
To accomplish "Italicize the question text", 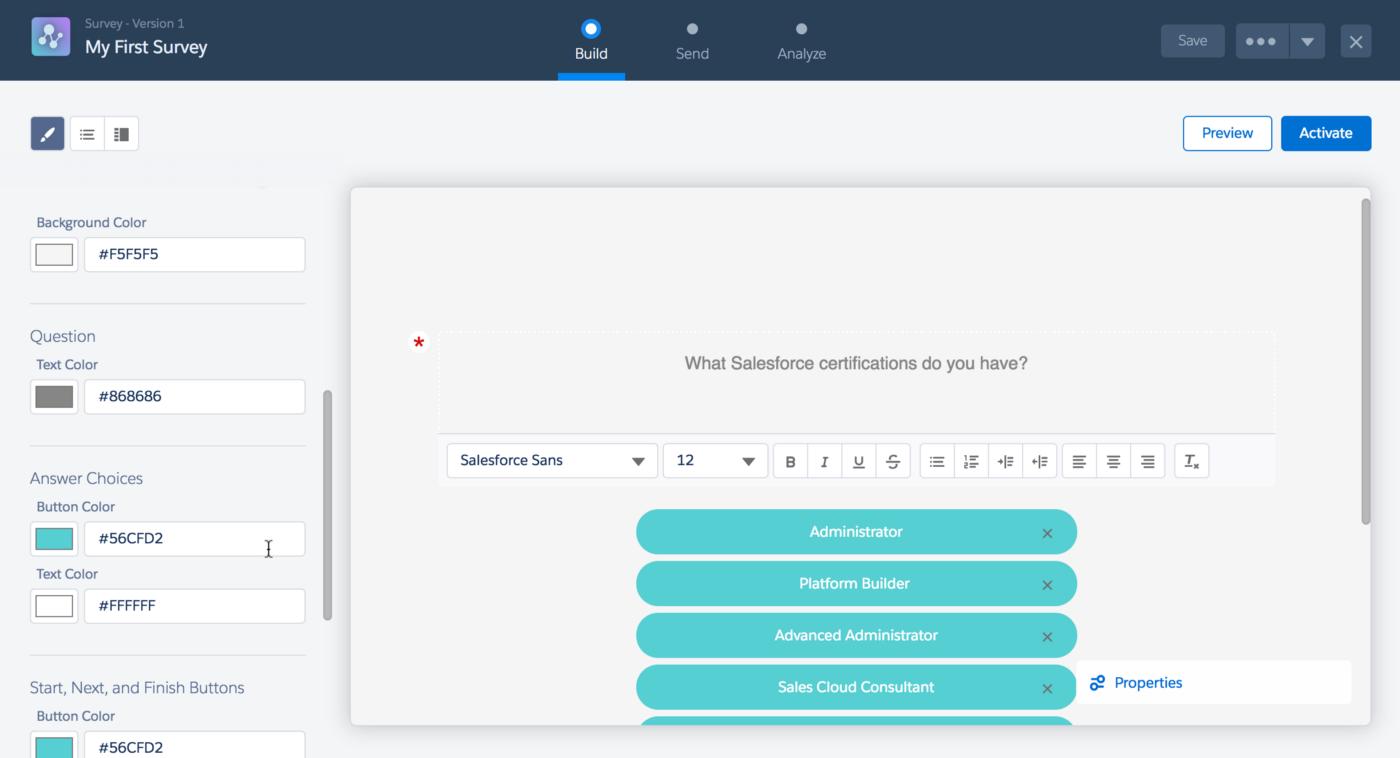I will pos(824,461).
